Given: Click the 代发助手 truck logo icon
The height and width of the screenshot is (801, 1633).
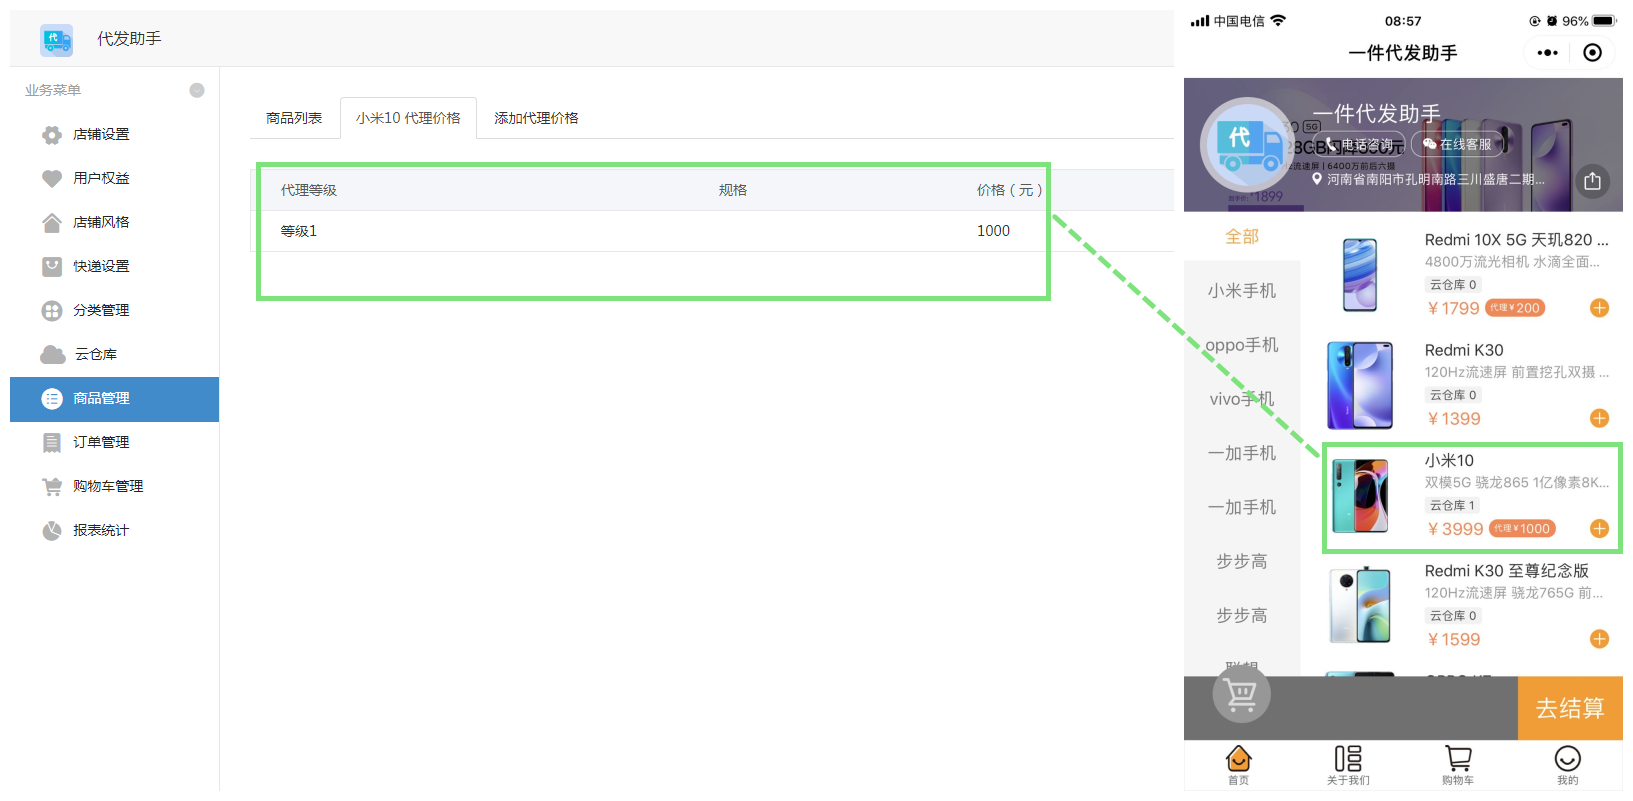Looking at the screenshot, I should [57, 39].
